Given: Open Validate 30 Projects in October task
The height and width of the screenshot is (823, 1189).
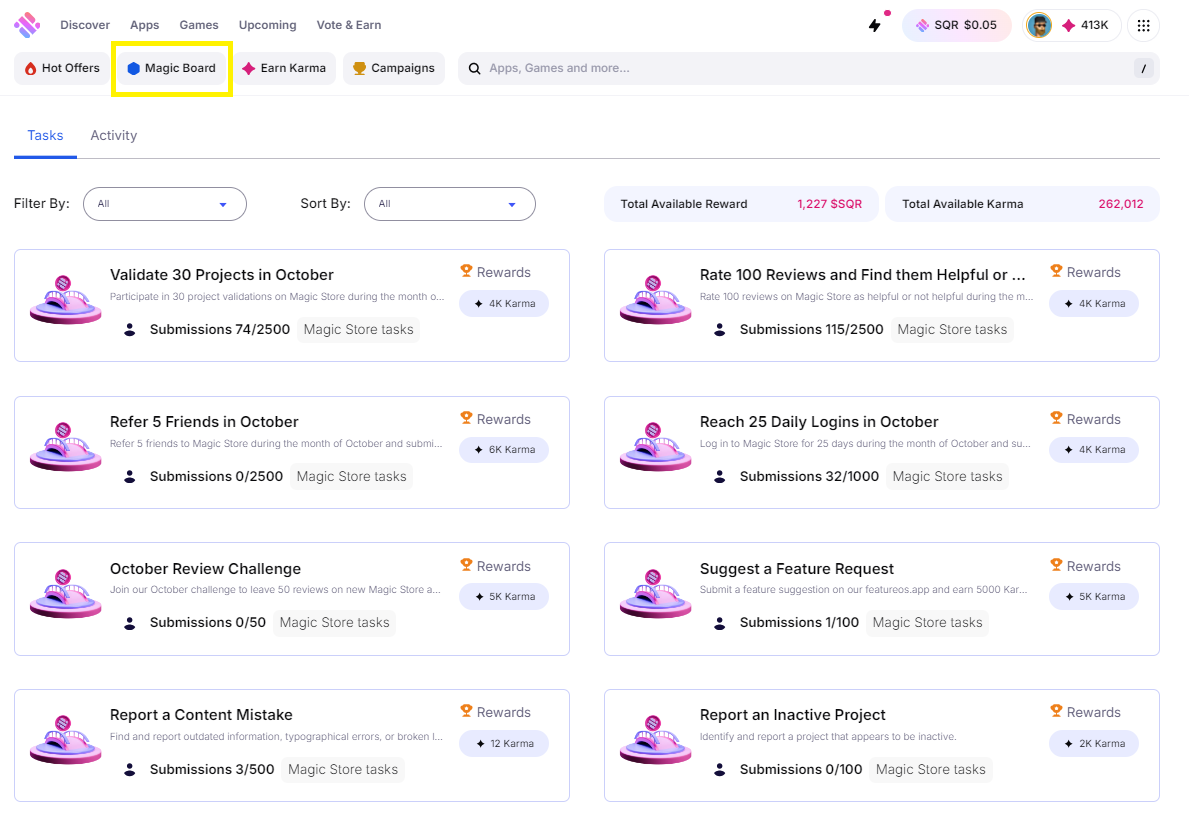Looking at the screenshot, I should coord(221,275).
